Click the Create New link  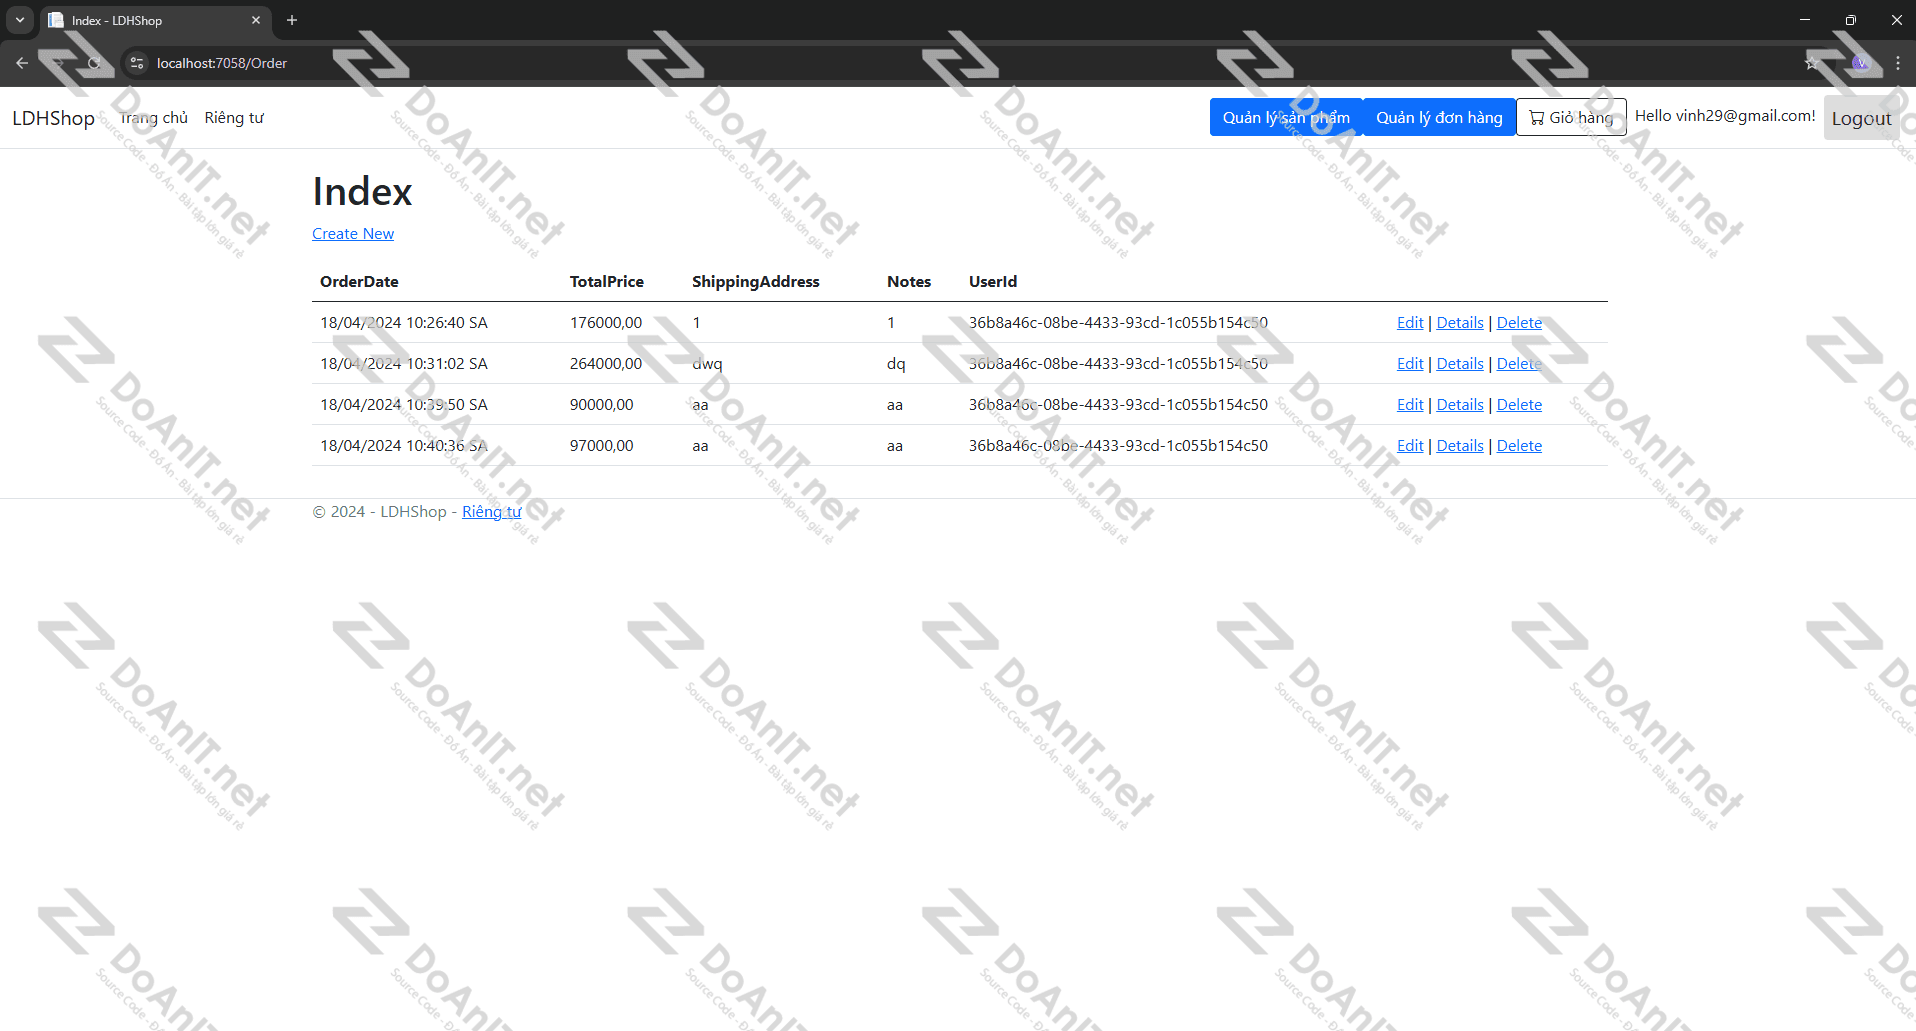(353, 234)
